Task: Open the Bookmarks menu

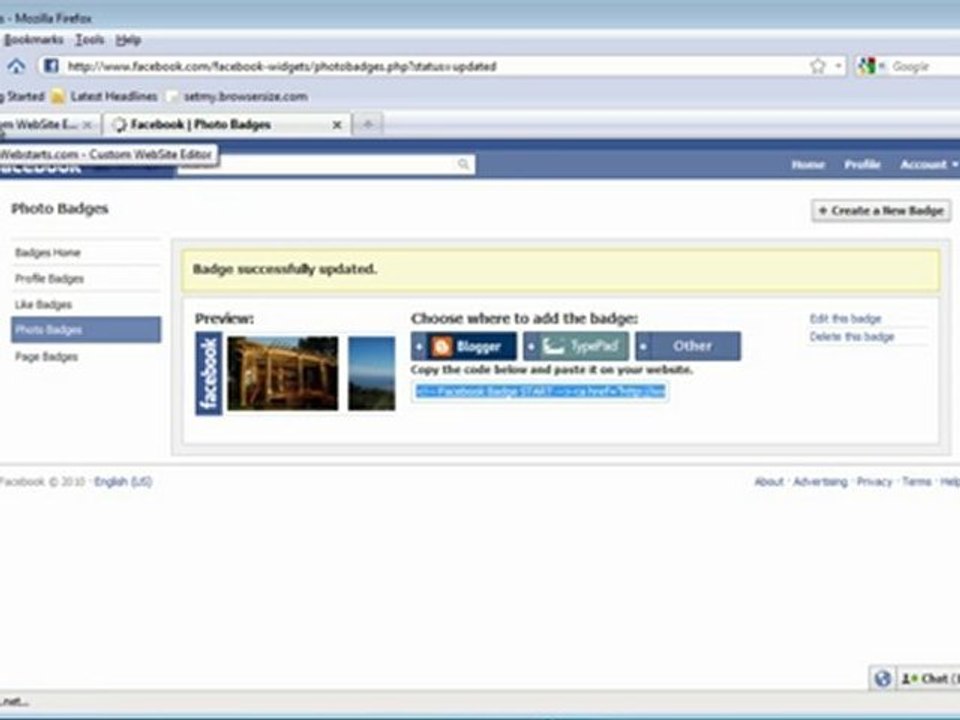Action: pos(33,40)
